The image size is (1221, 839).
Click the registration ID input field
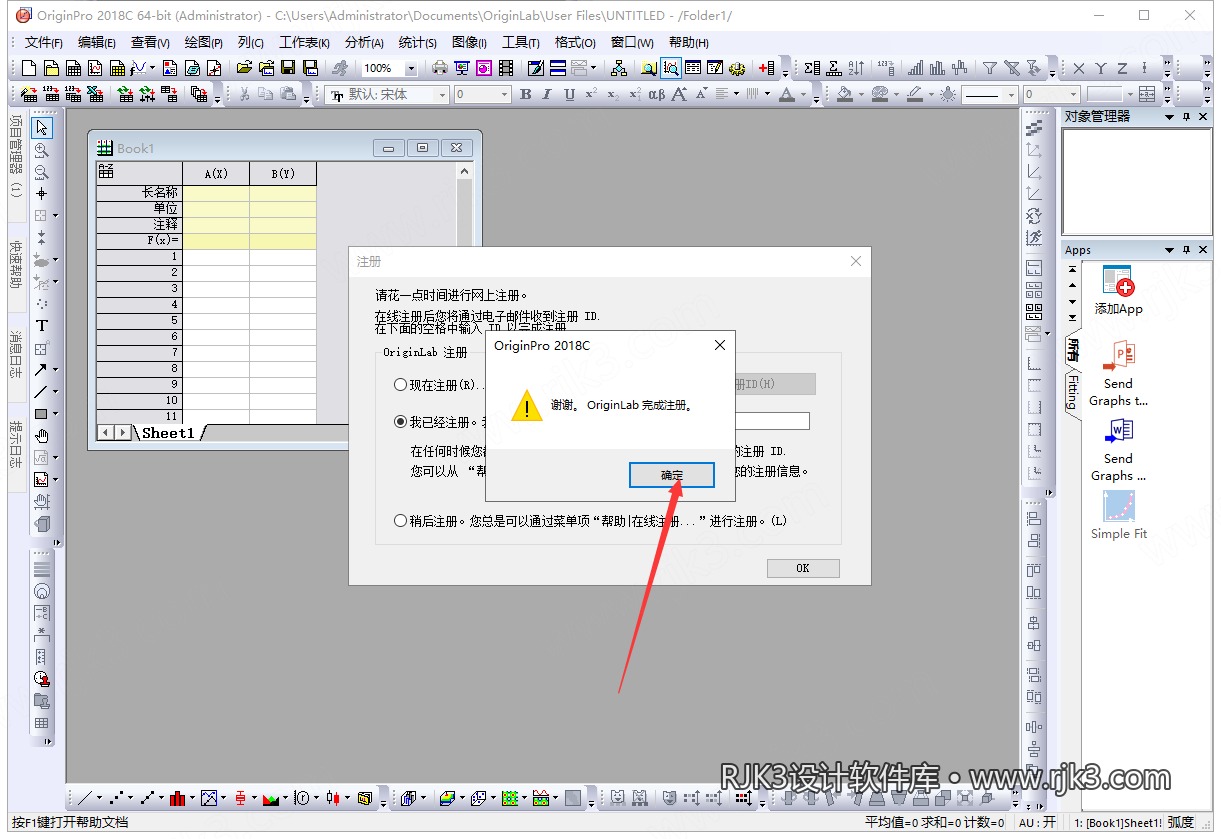(x=772, y=422)
